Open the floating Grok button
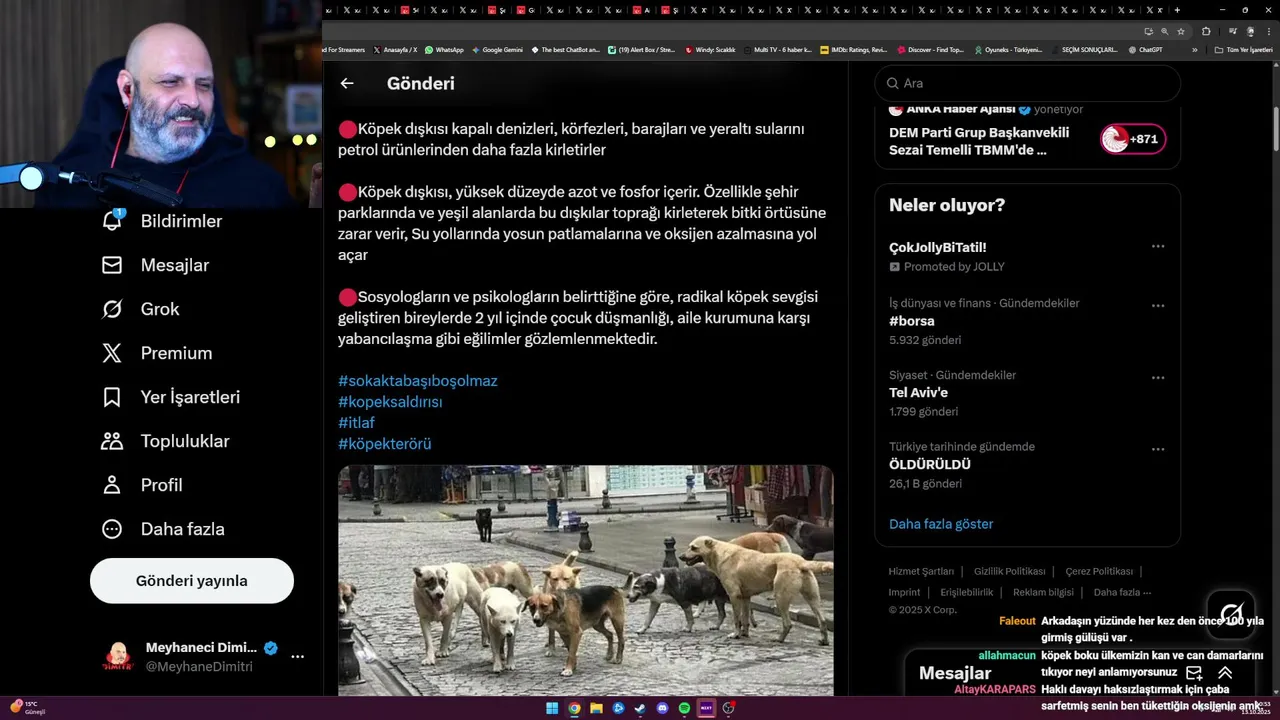Screen dimensions: 1280x720 pos(1231,614)
